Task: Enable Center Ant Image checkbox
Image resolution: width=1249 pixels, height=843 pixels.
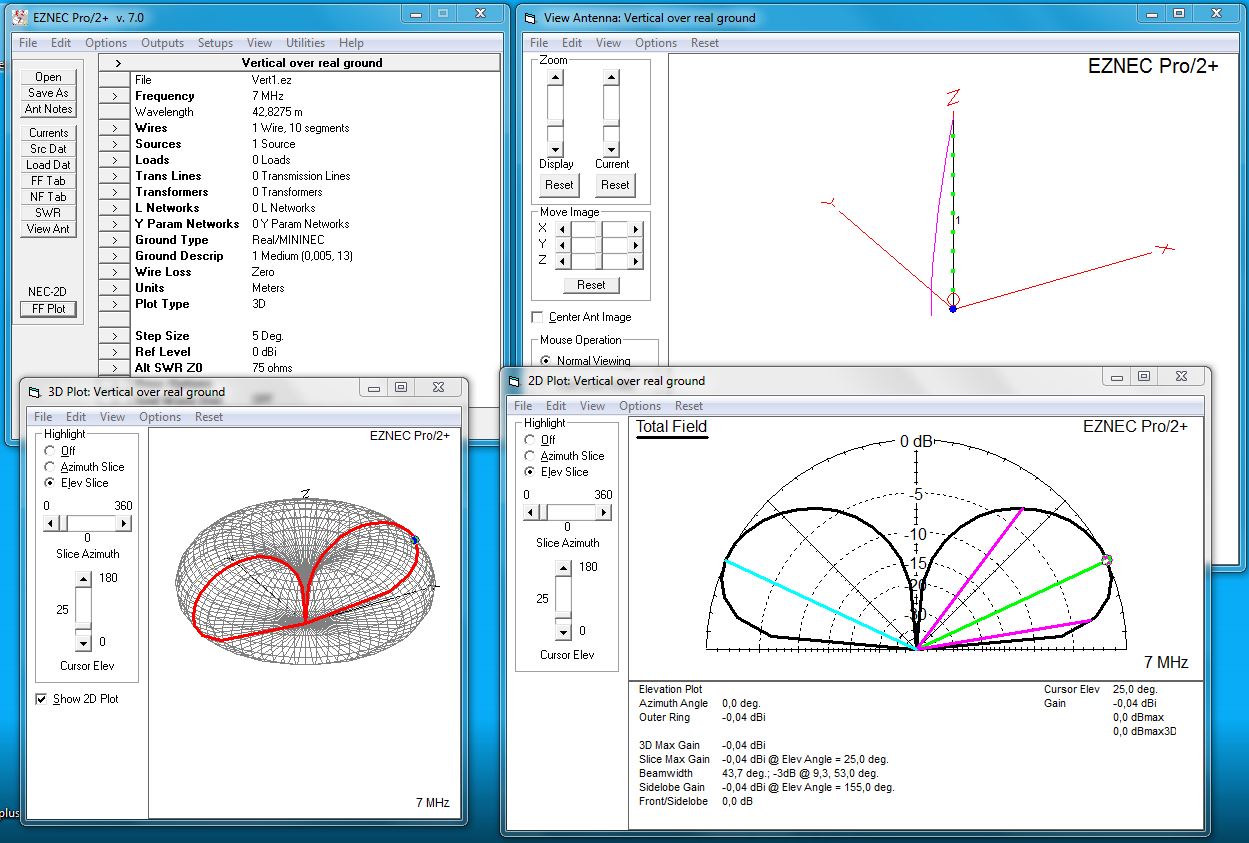Action: click(538, 317)
